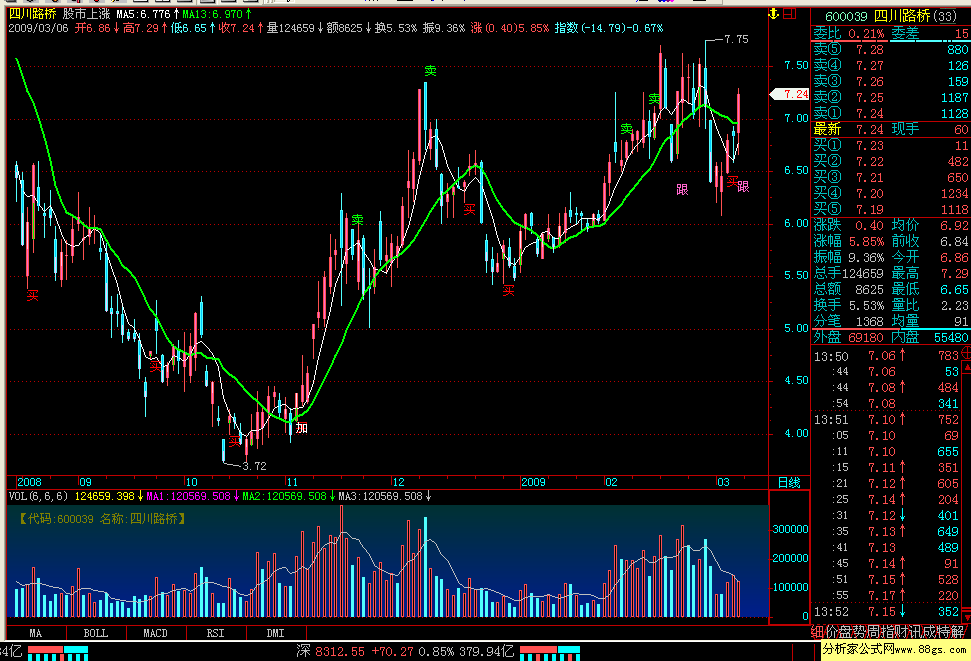Click the MA13:6.970 value
971x661 pixels.
[212, 14]
